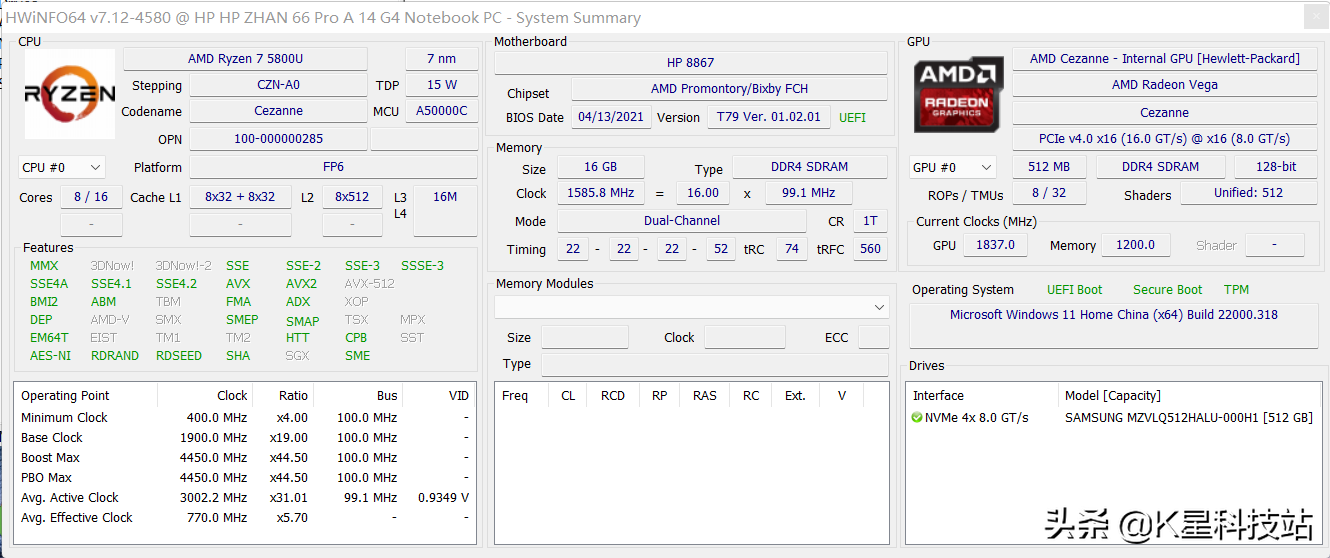1330x558 pixels.
Task: Click the AMD Radeon Graphics logo
Action: pyautogui.click(x=959, y=95)
